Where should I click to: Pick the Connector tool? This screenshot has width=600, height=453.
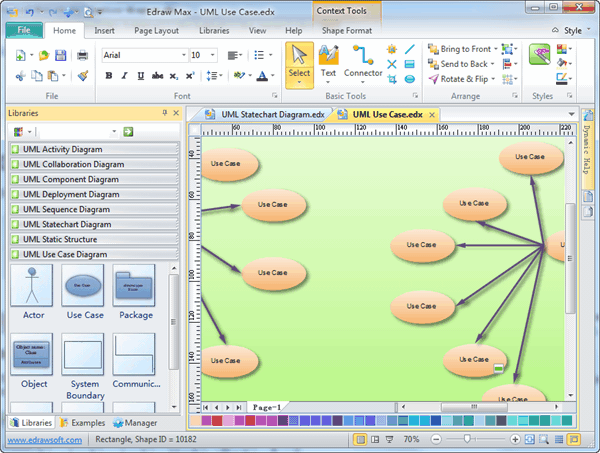coord(363,61)
